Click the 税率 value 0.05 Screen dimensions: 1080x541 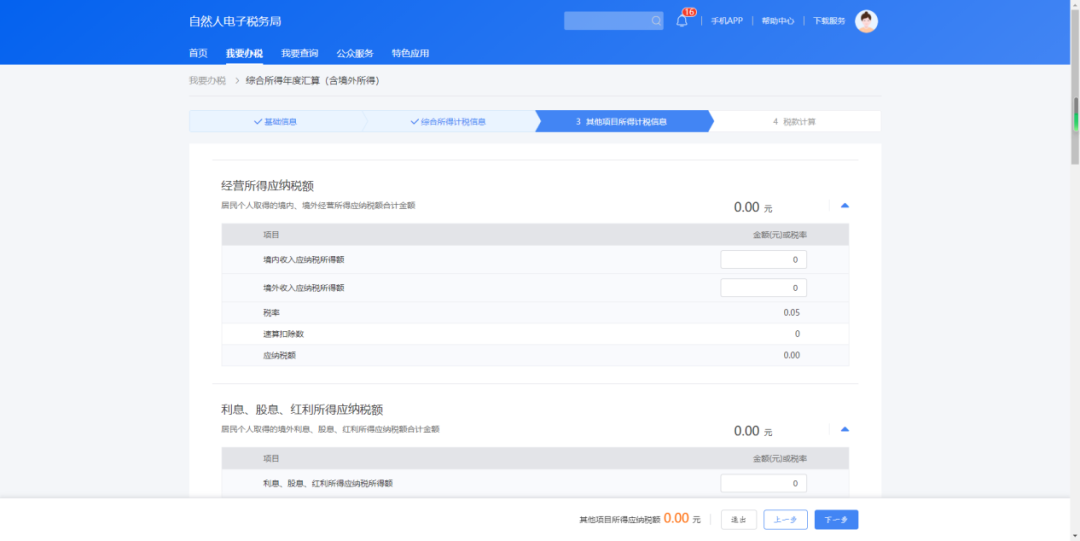coord(791,312)
